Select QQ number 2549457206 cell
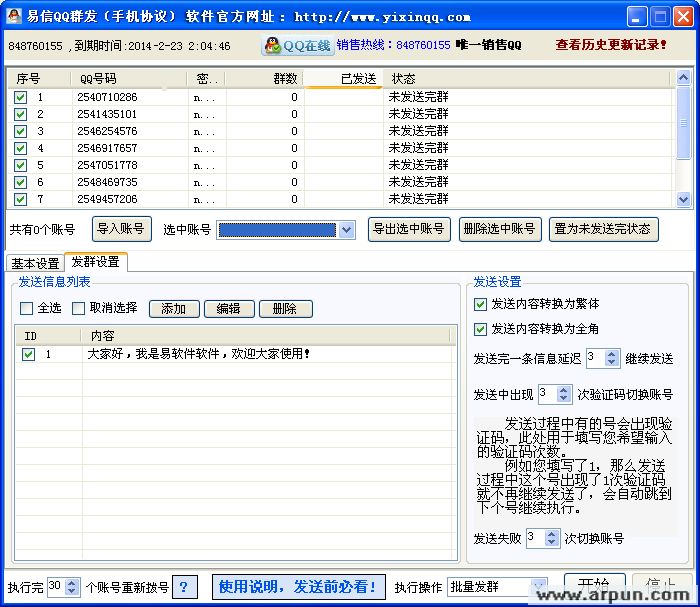 pos(107,199)
